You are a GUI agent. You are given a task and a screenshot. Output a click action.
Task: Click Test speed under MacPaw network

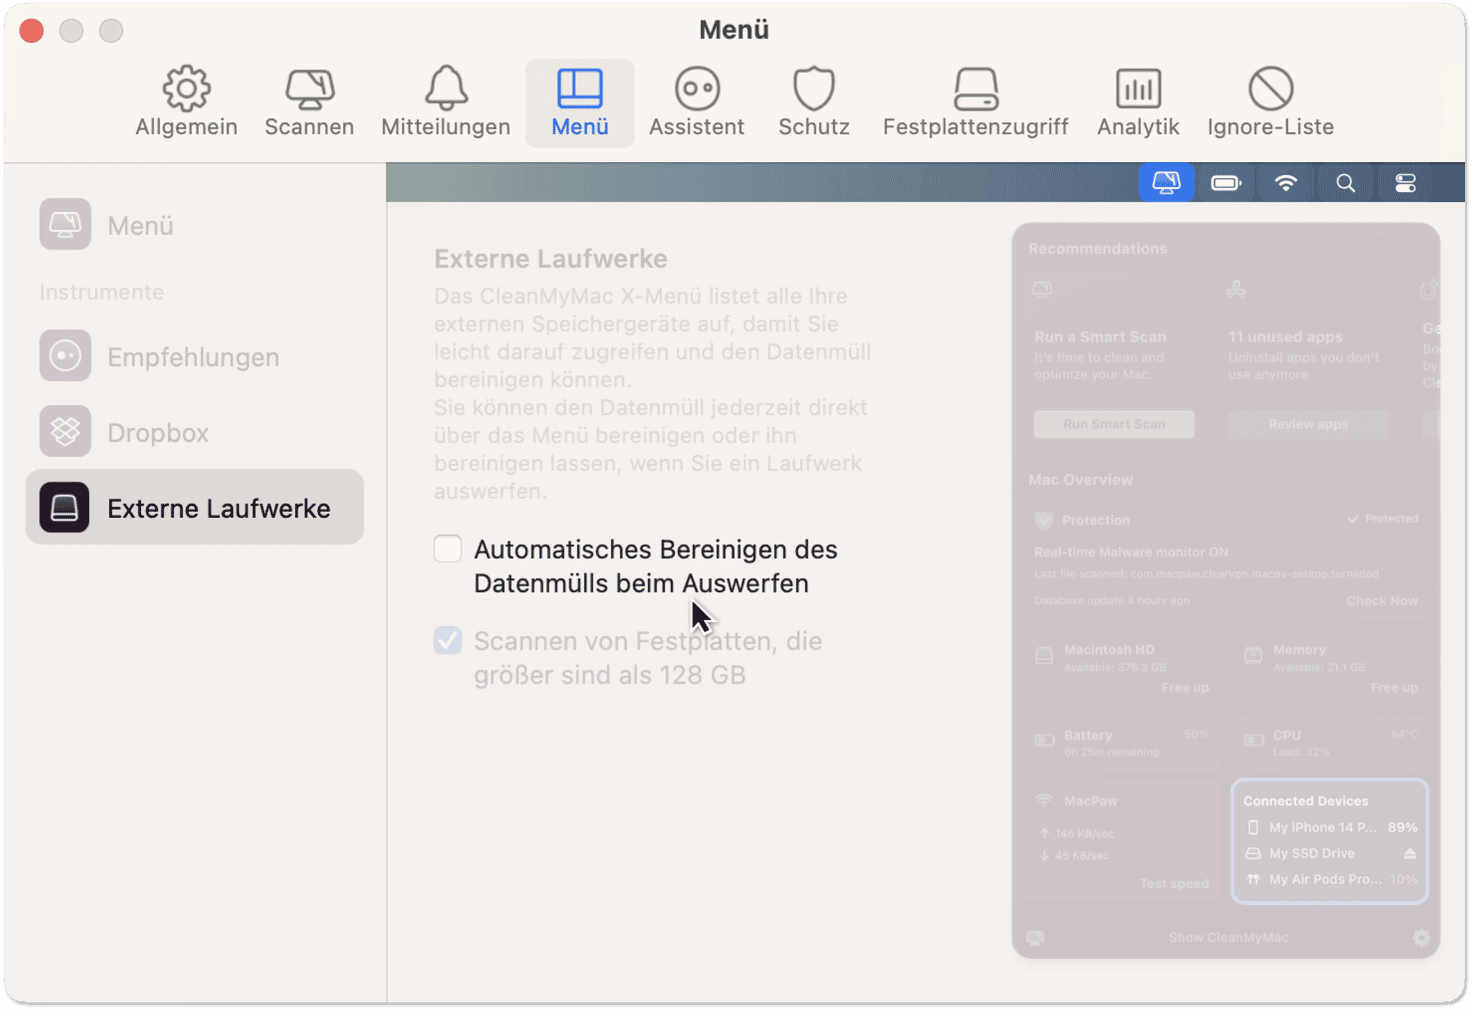(x=1174, y=884)
